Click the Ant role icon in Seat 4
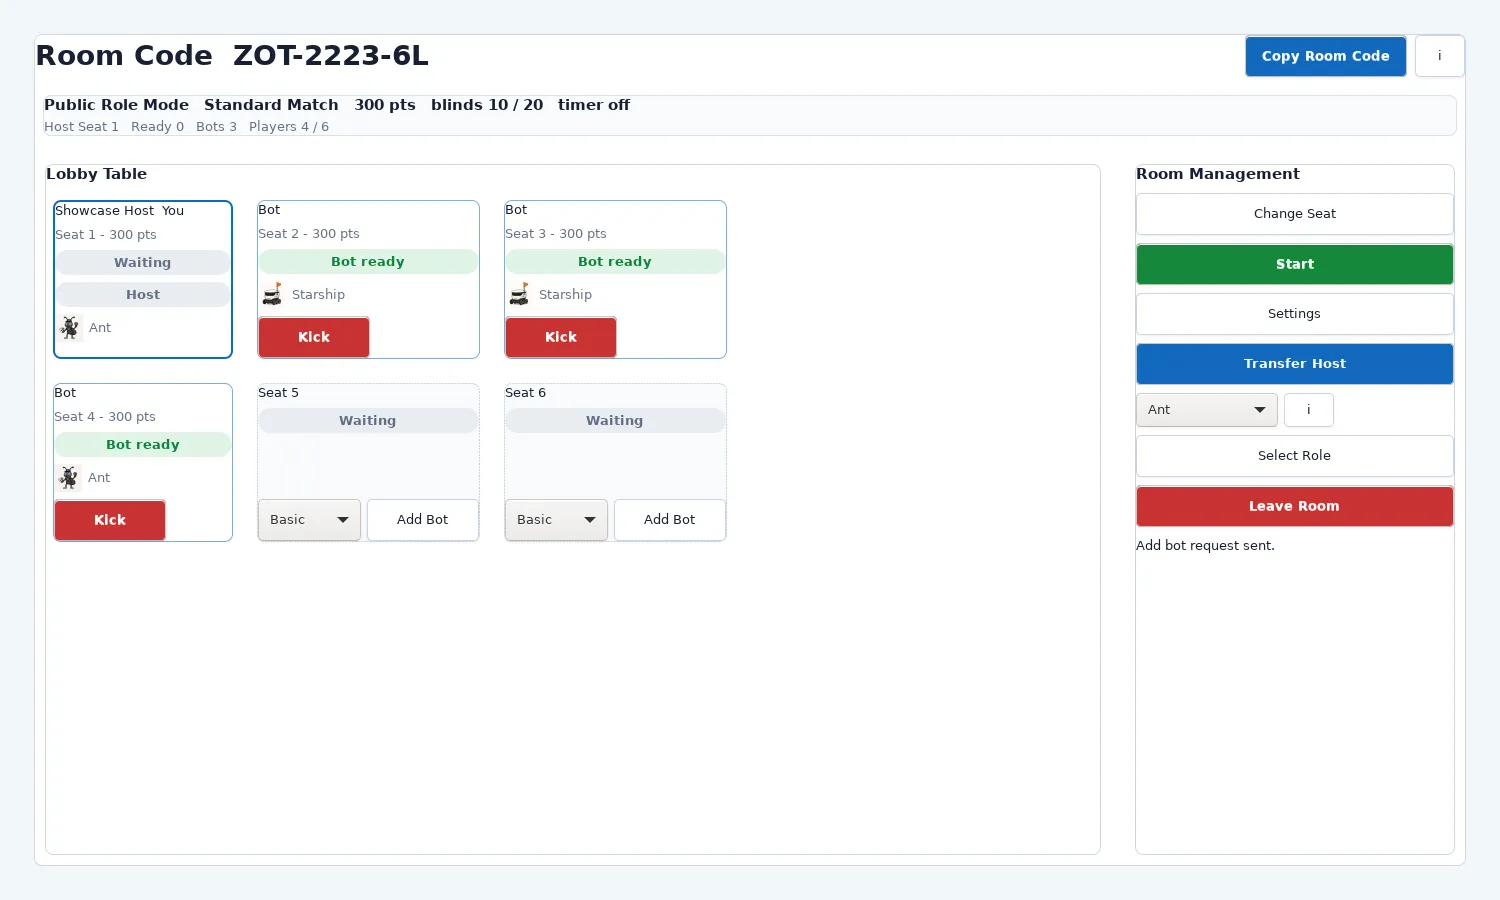The image size is (1500, 900). (69, 477)
